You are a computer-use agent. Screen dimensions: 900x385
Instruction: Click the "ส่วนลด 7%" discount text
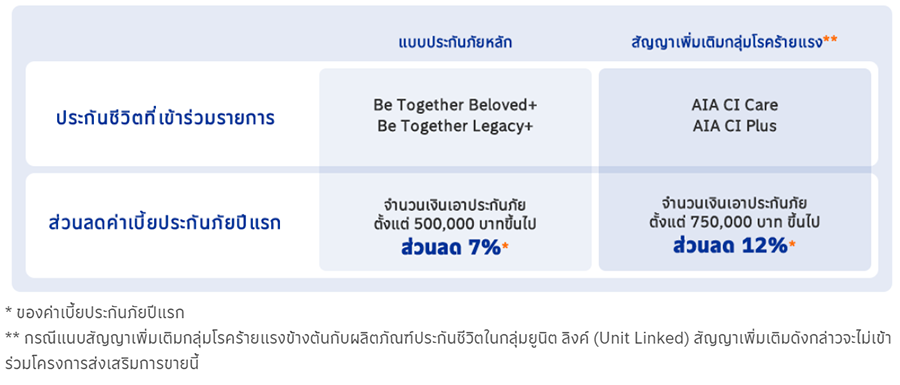point(451,248)
